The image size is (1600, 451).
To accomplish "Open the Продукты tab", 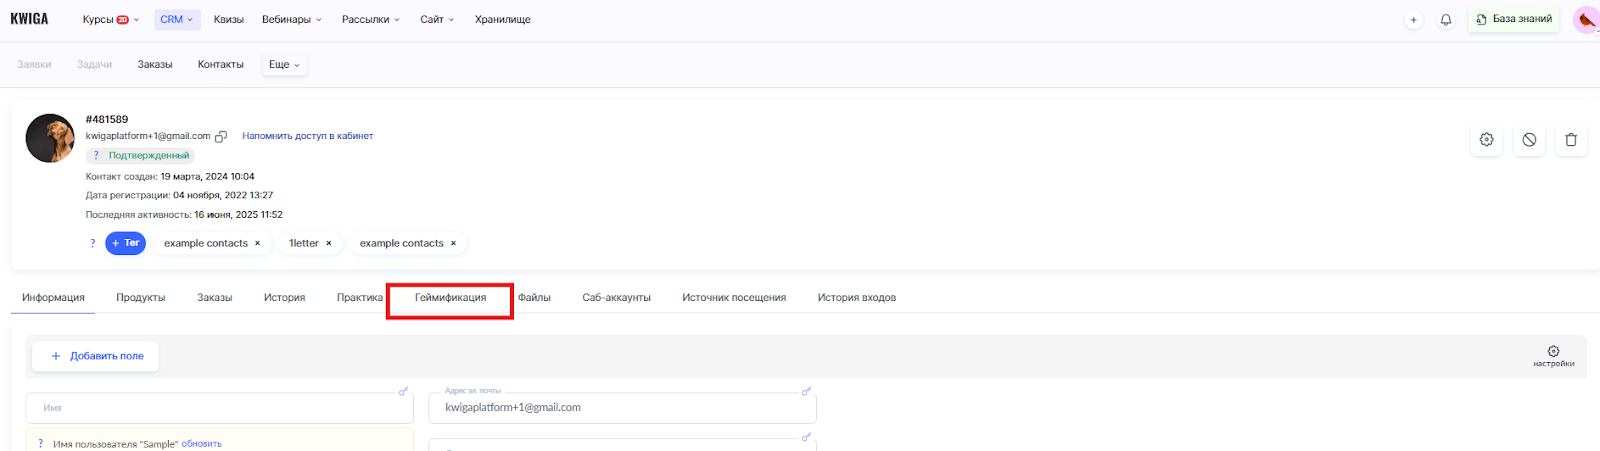I will coord(140,298).
